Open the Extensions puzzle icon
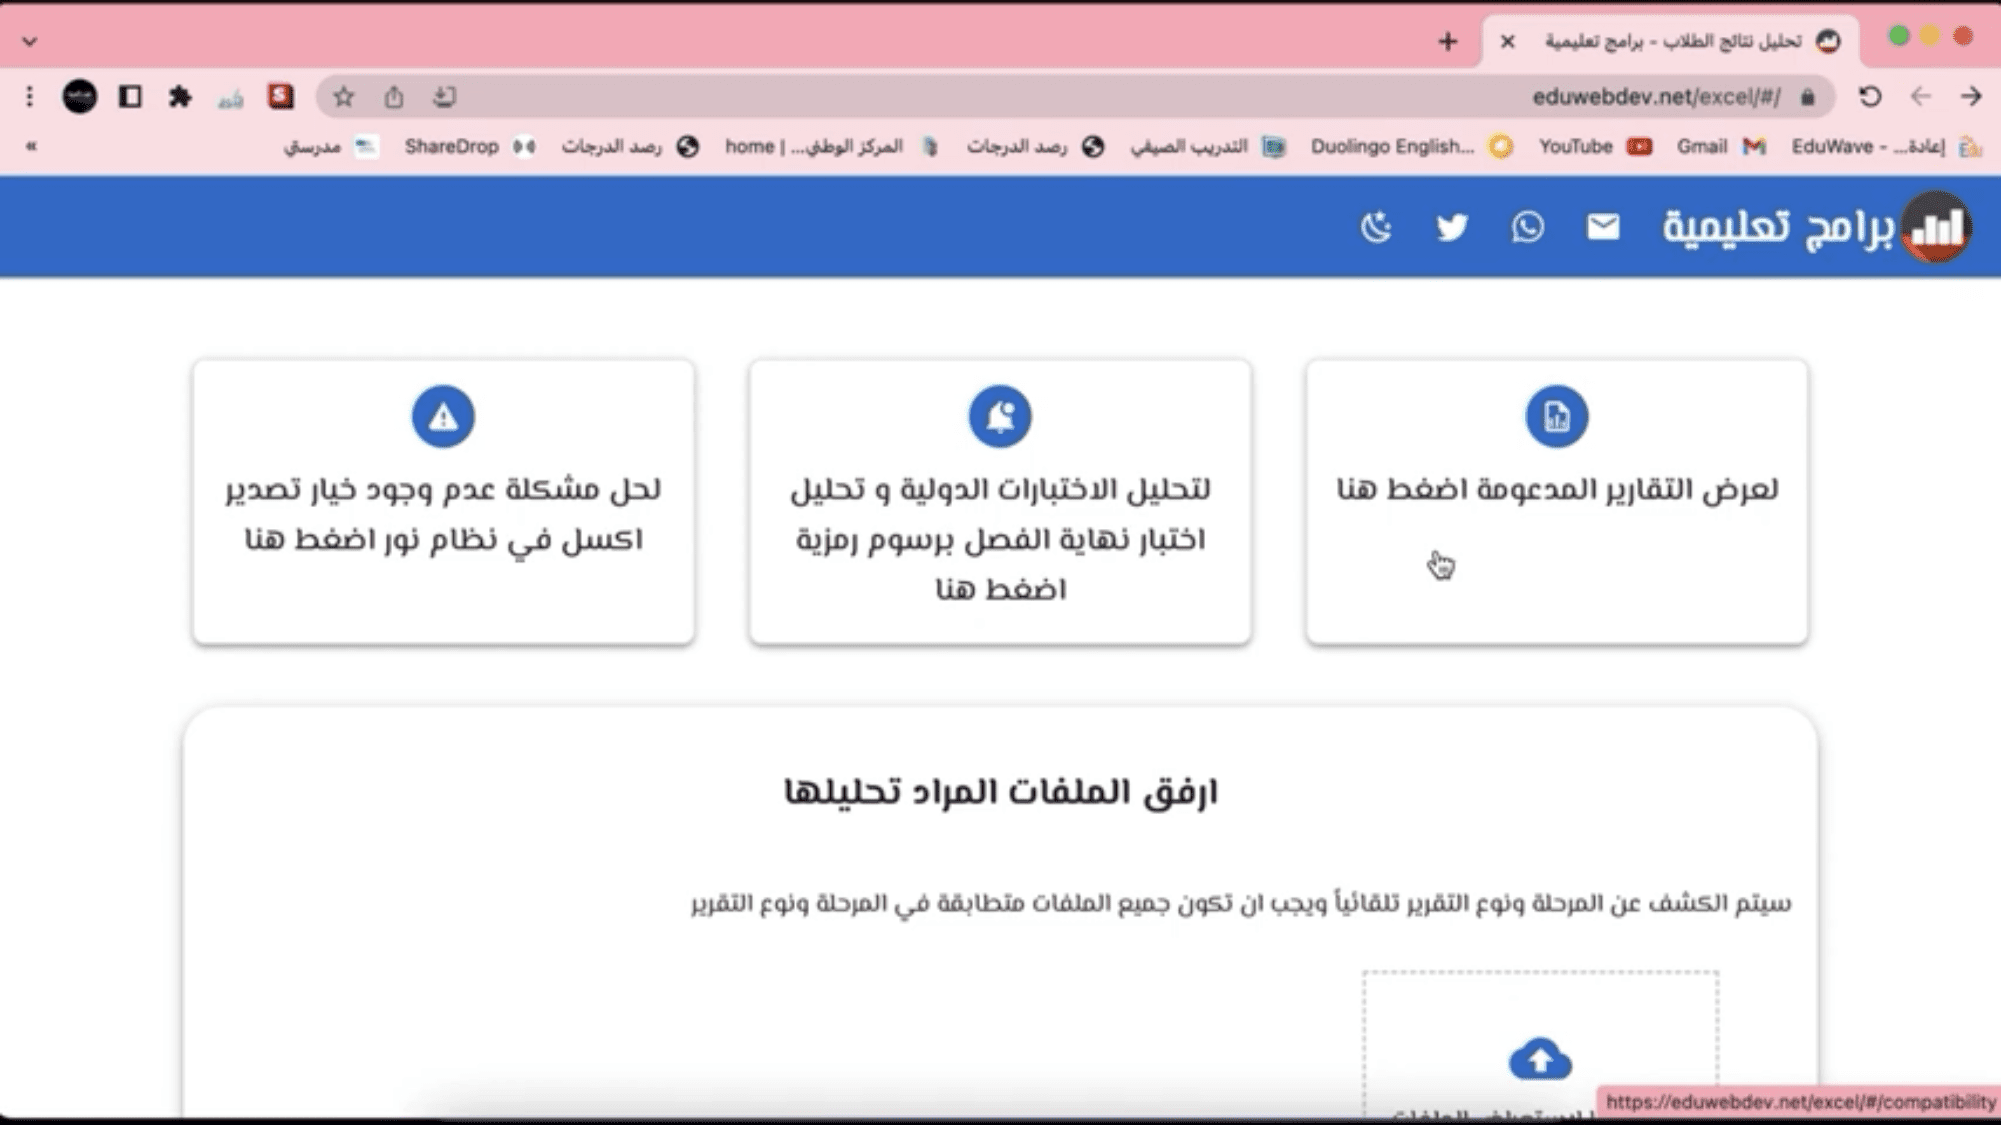Viewport: 2001px width, 1125px height. pyautogui.click(x=180, y=96)
